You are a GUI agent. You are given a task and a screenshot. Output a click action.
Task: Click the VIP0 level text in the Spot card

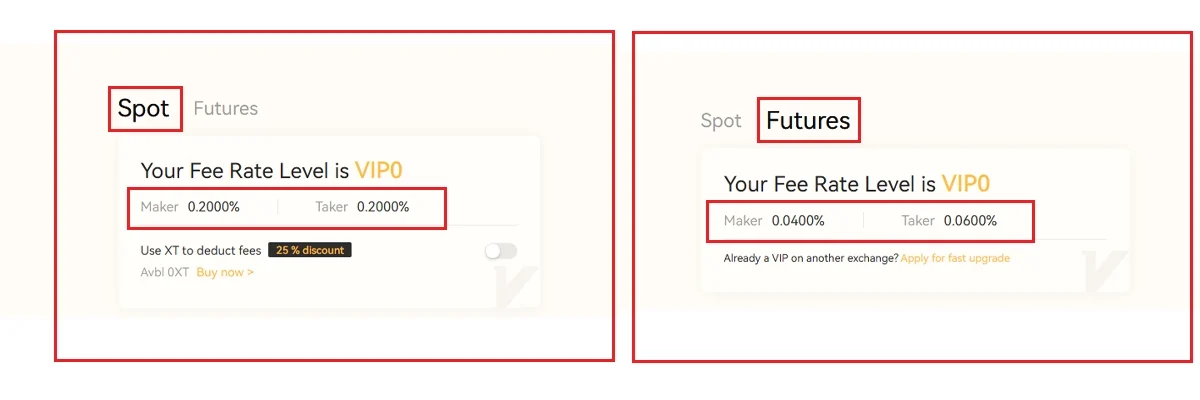(379, 171)
